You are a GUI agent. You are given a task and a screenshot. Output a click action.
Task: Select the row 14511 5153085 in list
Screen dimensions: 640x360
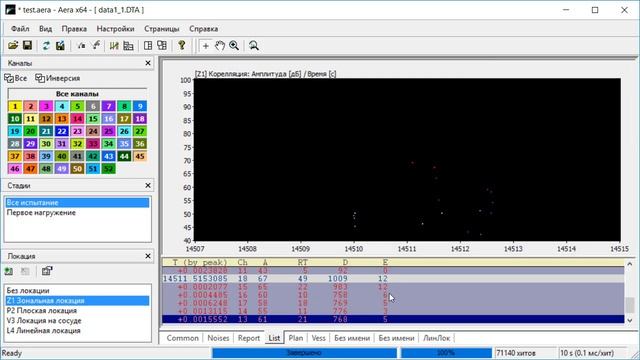click(393, 279)
